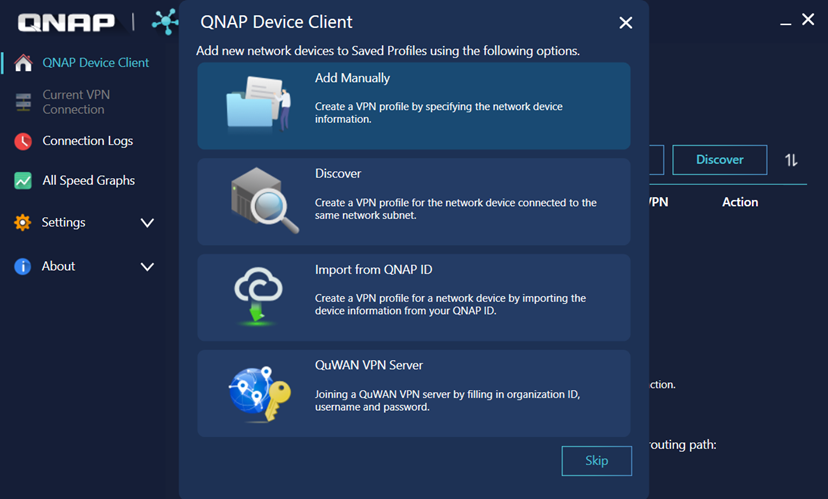Click the partly hidden button left of Discover
Viewport: 828px width, 499px height.
pos(656,159)
